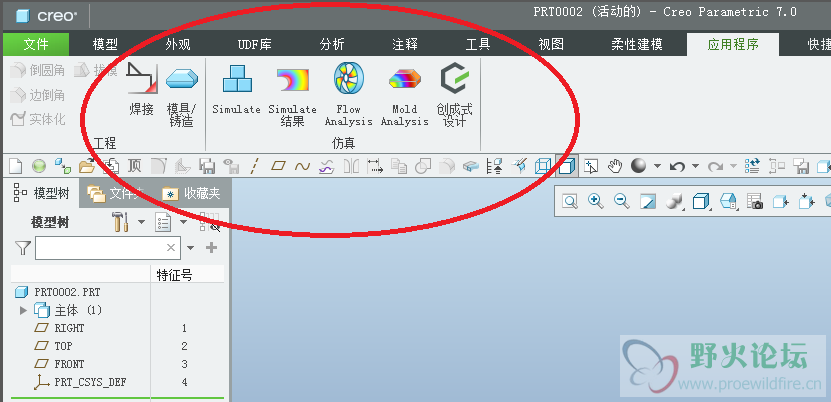Select the 收藏夹 favorites navigator tab
The width and height of the screenshot is (831, 402).
point(192,194)
